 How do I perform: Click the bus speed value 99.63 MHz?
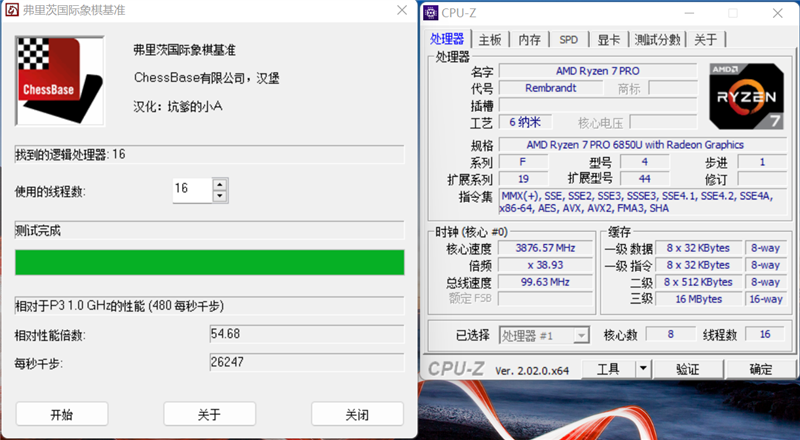click(x=545, y=282)
